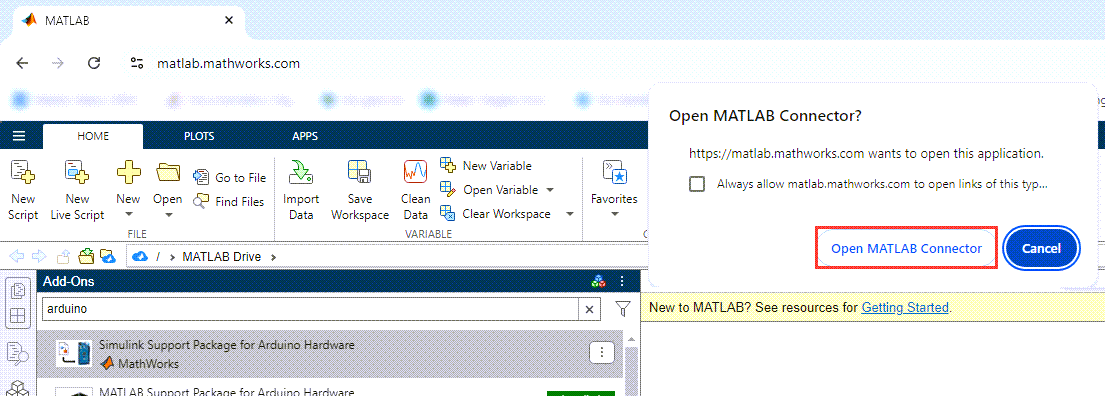1105x396 pixels.
Task: Switch to the APPS tab
Action: pos(305,136)
